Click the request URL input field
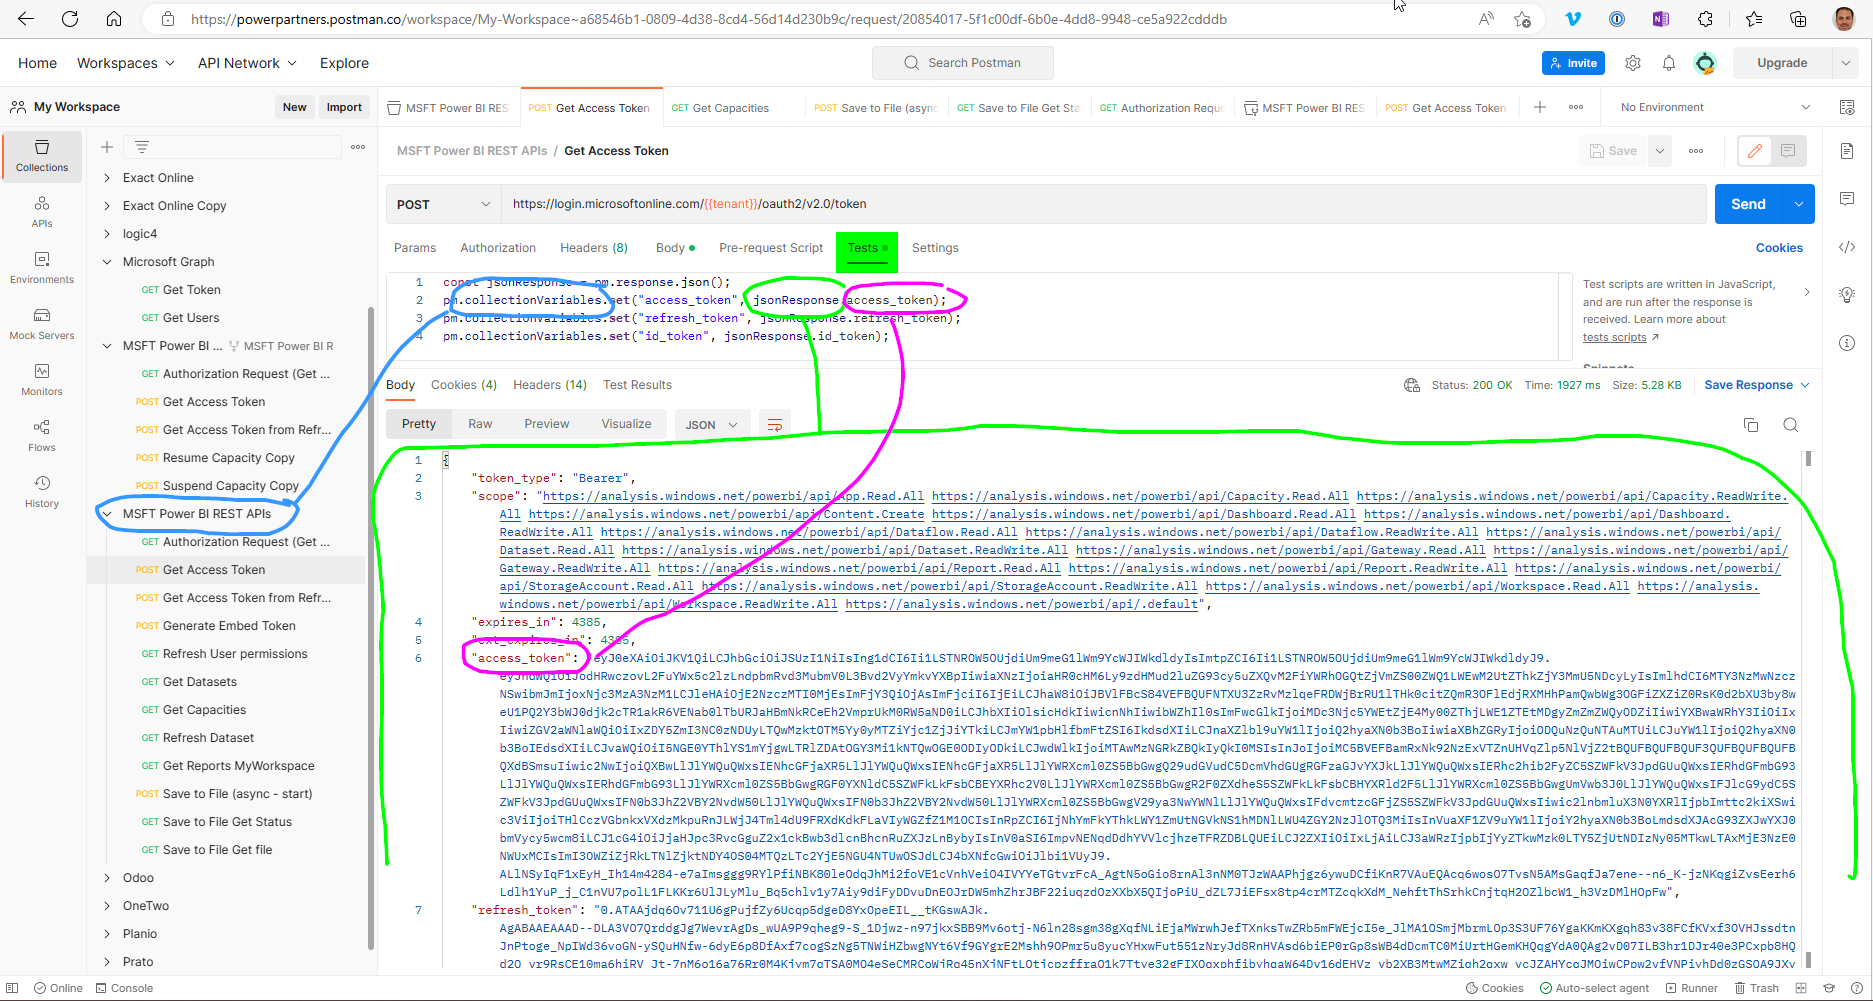1873x1001 pixels. pos(1104,204)
